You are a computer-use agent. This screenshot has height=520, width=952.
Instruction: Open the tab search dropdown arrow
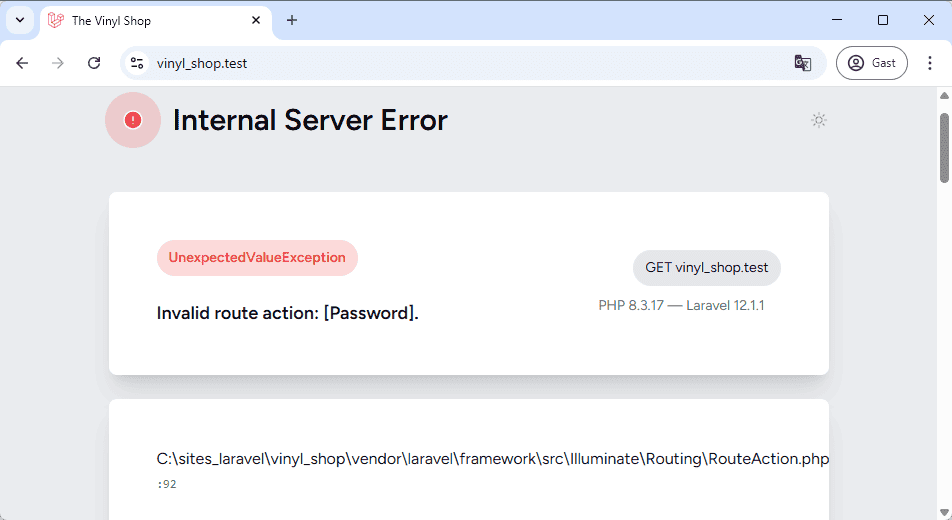[20, 20]
